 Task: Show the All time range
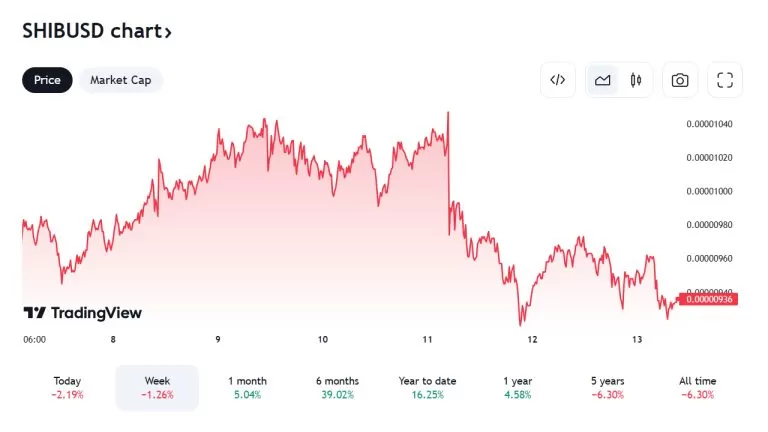697,387
